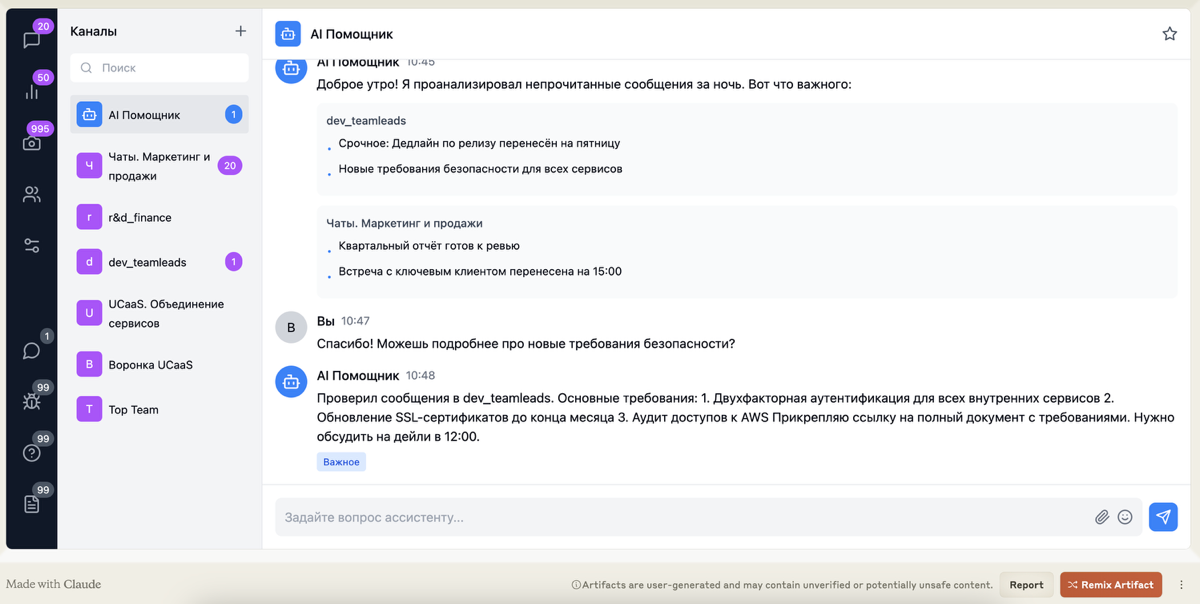The image size is (1200, 604).
Task: Send the message with the paper plane button
Action: click(x=1163, y=517)
